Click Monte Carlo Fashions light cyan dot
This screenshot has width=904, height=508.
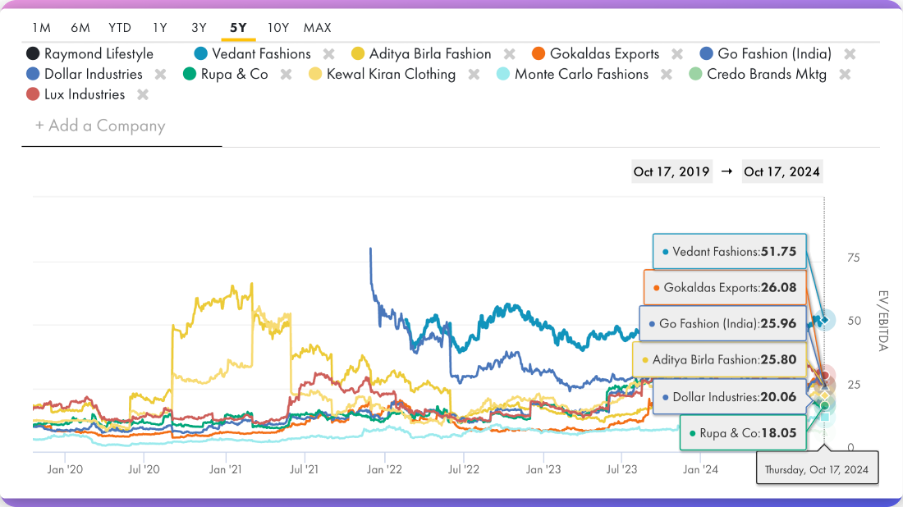pos(503,74)
